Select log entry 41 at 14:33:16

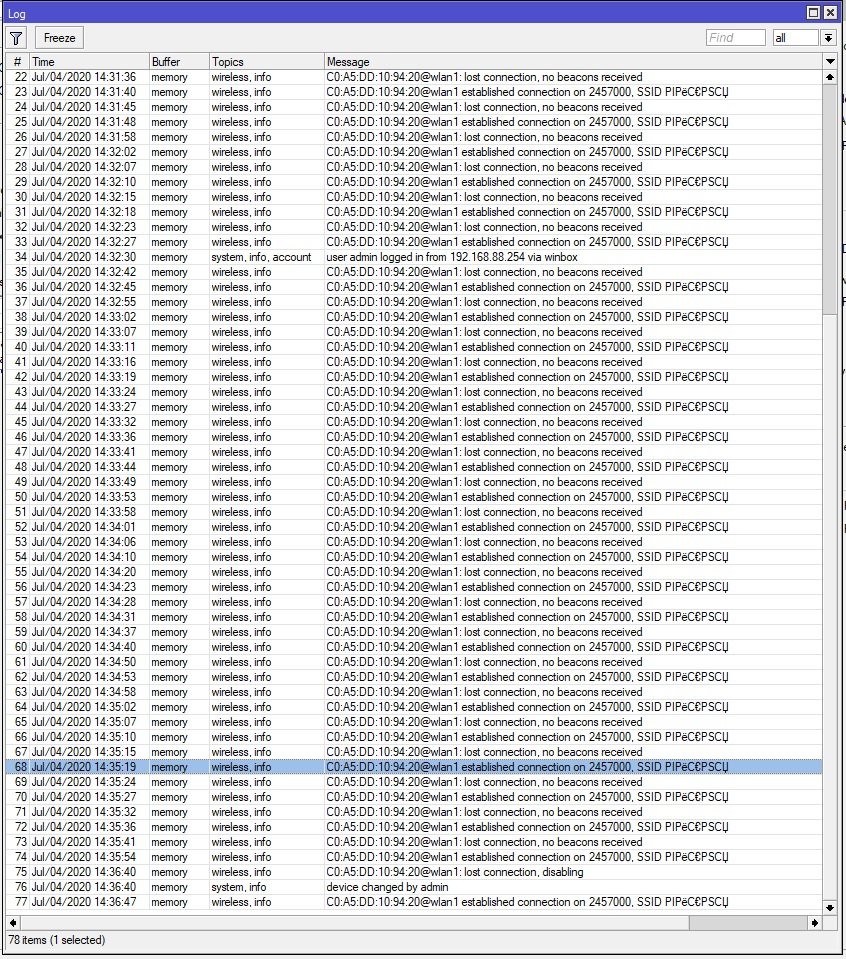point(414,362)
